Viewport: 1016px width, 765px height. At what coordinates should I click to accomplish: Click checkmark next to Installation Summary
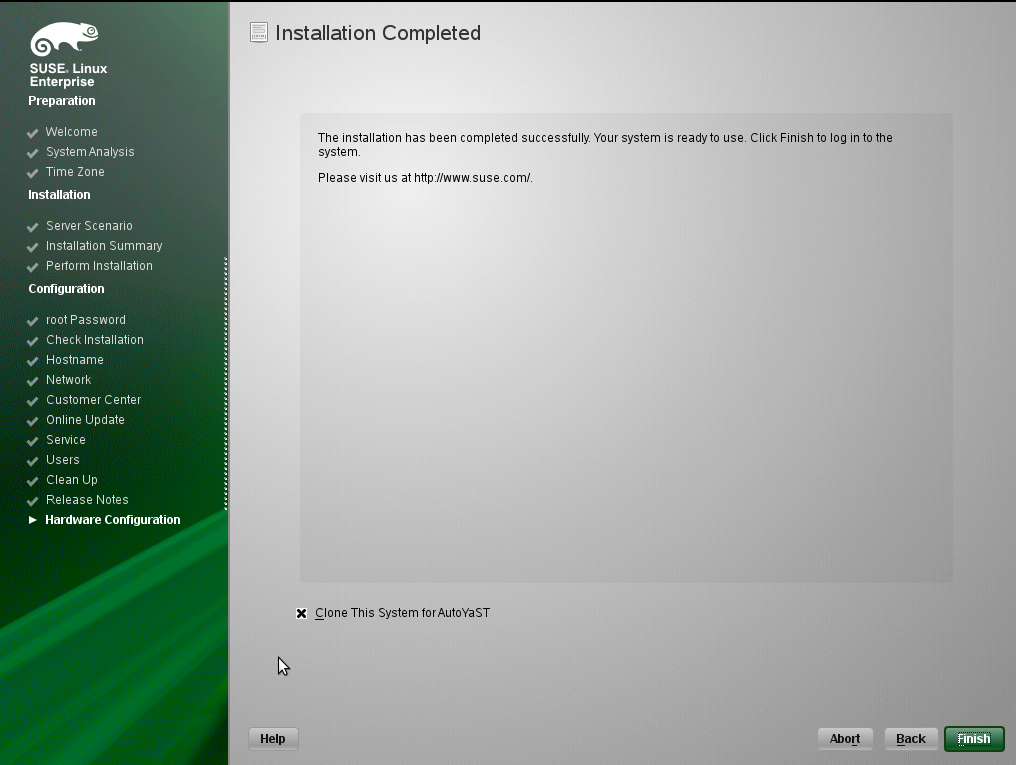32,247
